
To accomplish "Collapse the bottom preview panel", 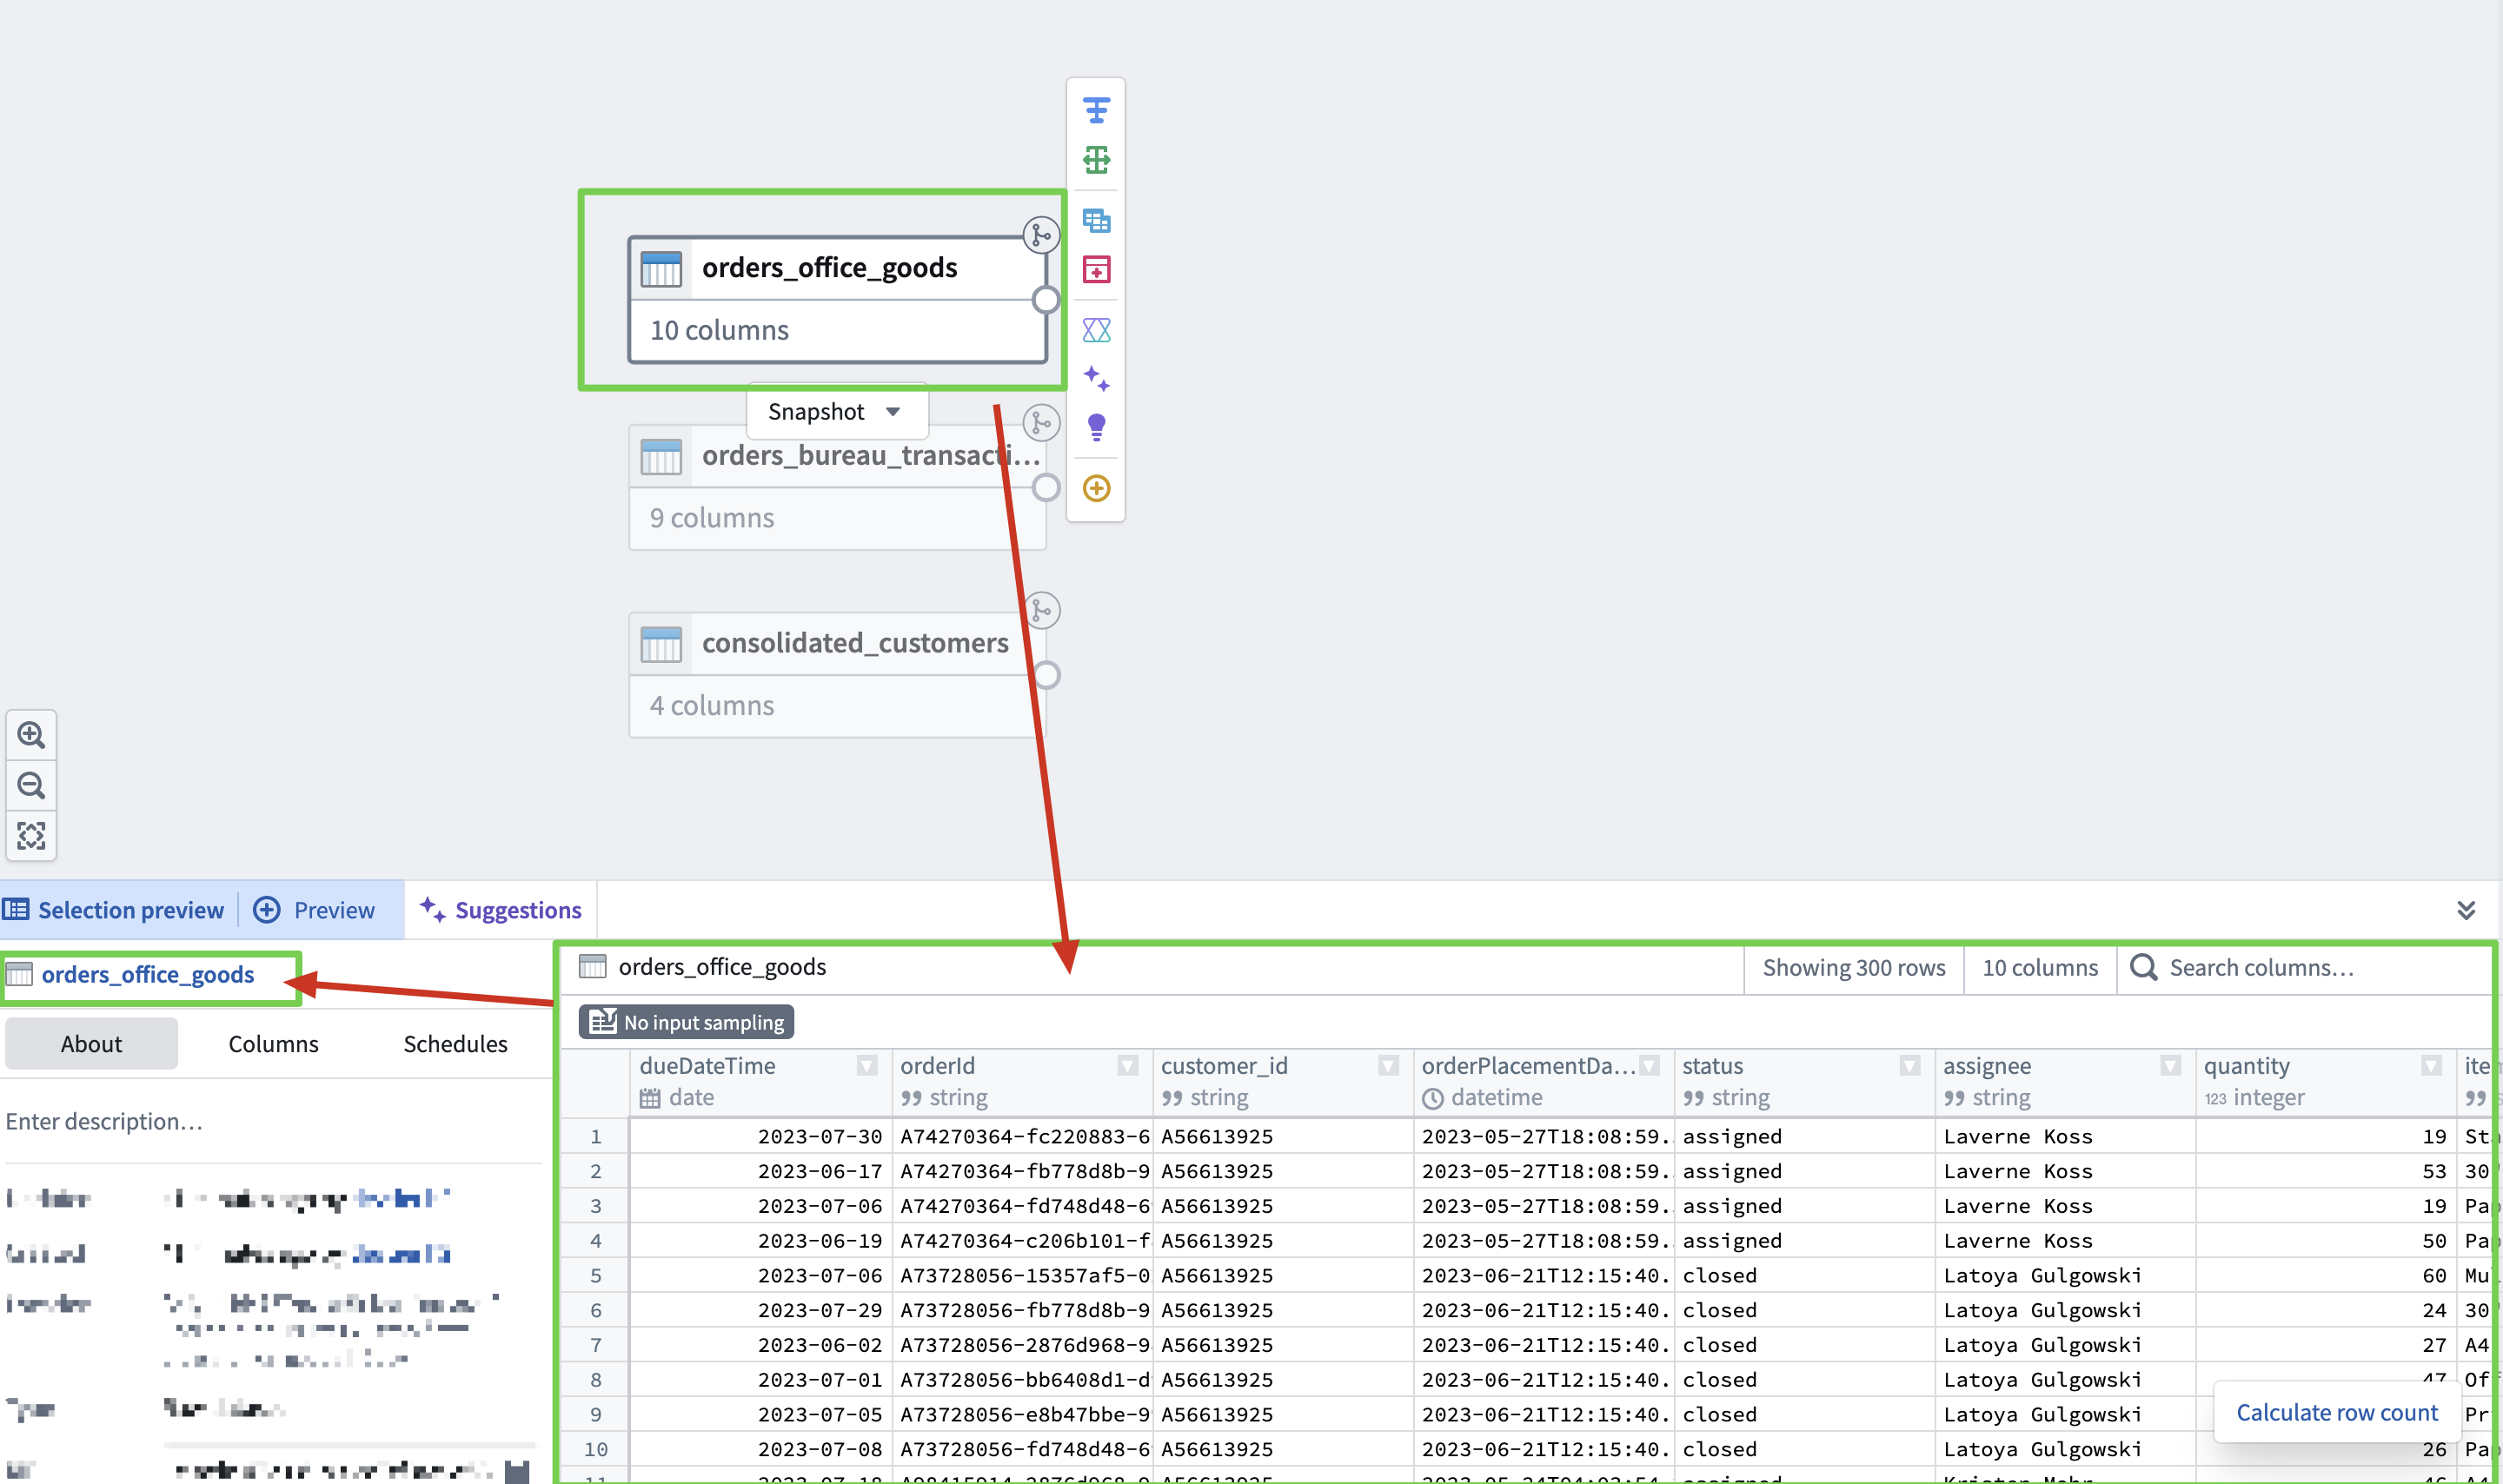I will pyautogui.click(x=2466, y=910).
